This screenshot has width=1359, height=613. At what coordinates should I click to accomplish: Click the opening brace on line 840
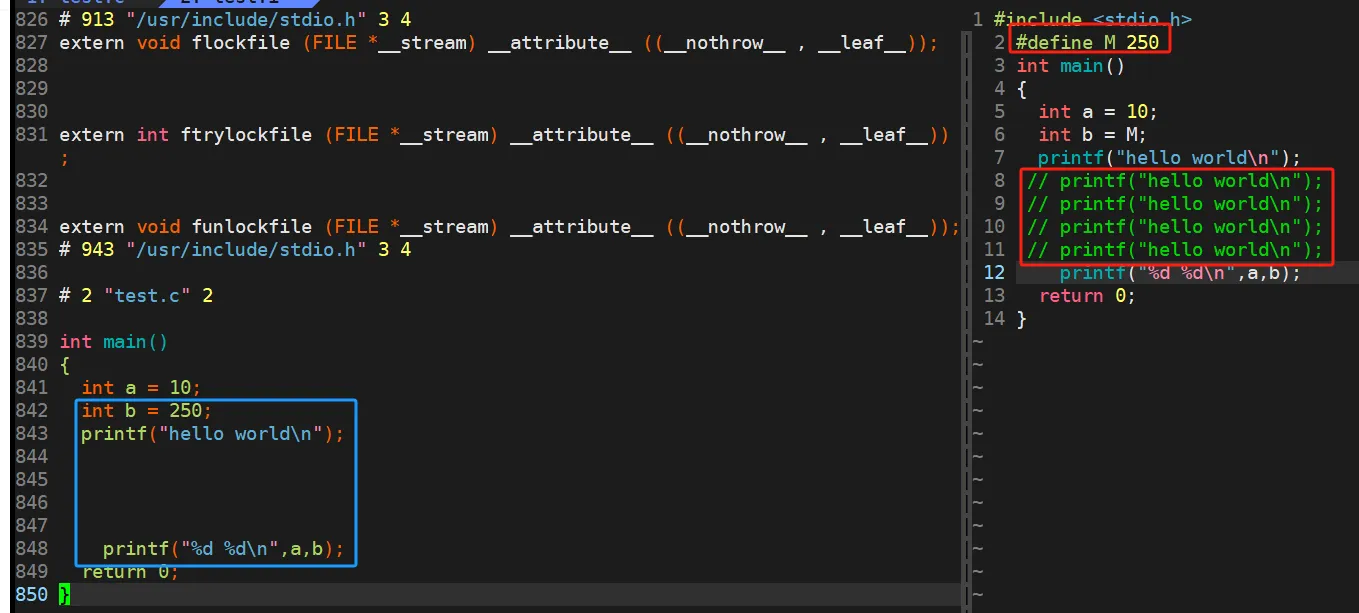tap(65, 365)
